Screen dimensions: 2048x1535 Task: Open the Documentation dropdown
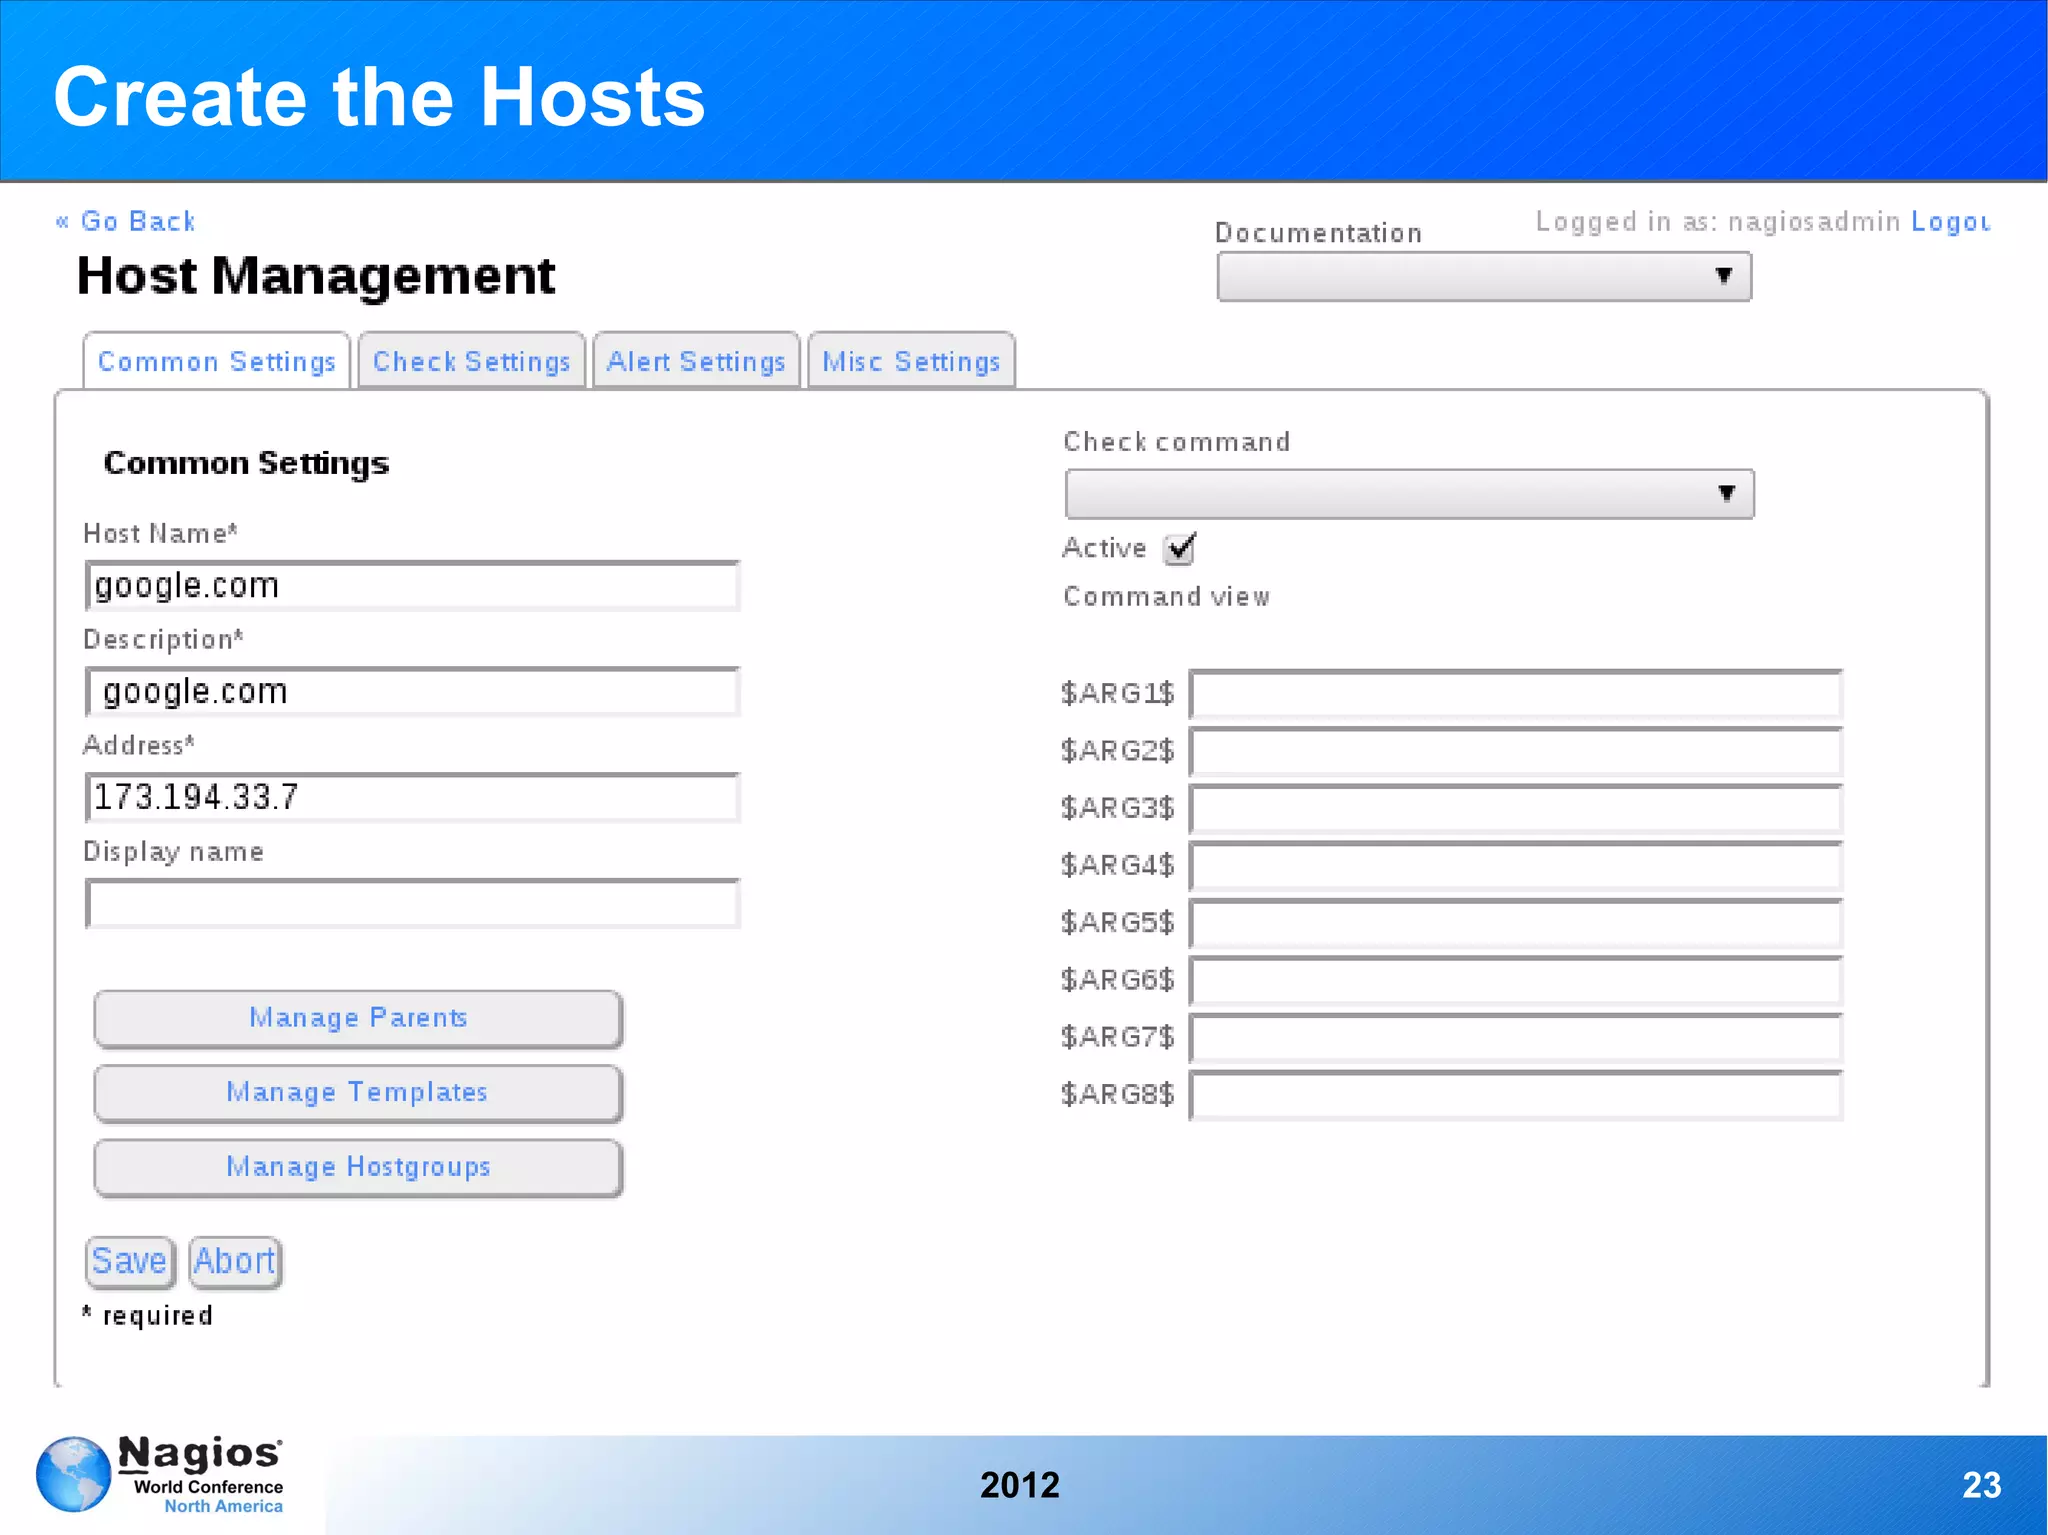click(1483, 277)
